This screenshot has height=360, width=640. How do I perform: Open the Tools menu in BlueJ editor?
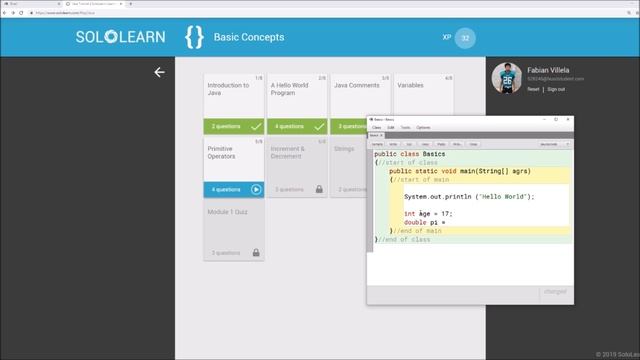click(405, 128)
